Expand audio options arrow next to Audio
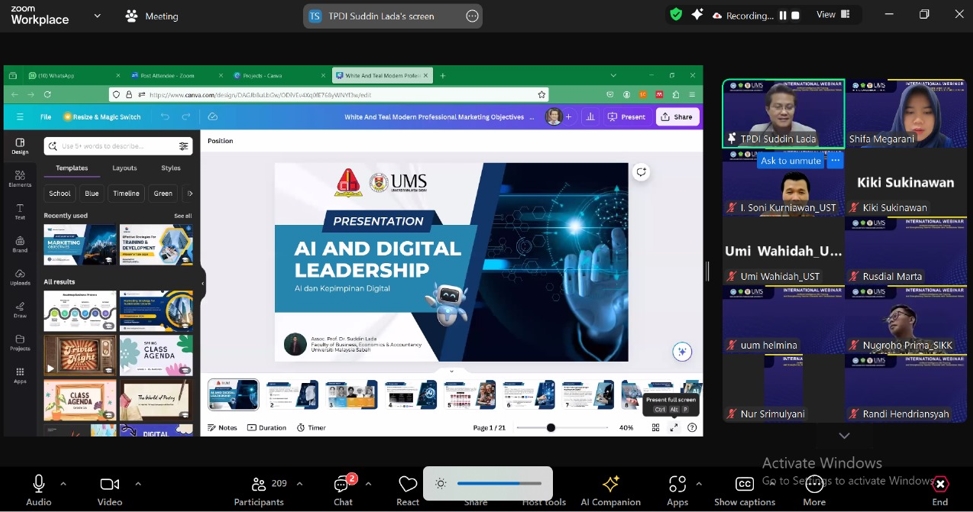The image size is (973, 512). click(x=63, y=484)
